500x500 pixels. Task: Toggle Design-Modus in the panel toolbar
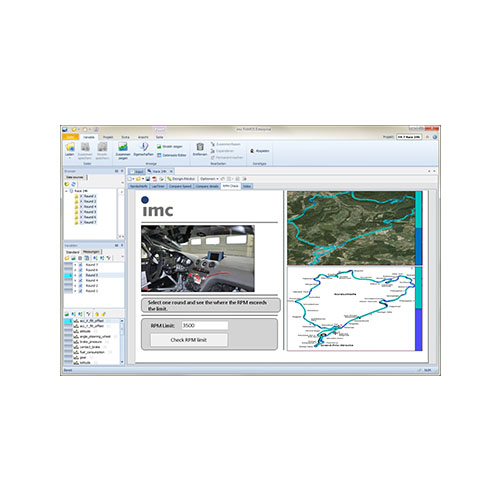pos(181,179)
